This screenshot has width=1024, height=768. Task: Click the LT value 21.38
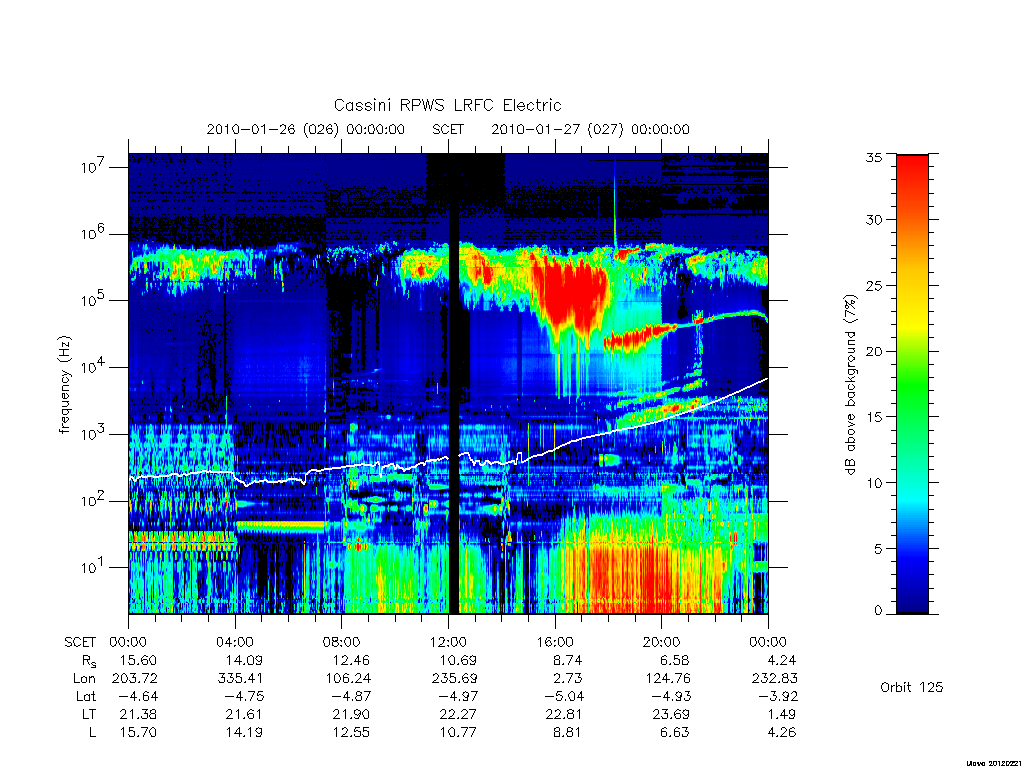click(138, 714)
